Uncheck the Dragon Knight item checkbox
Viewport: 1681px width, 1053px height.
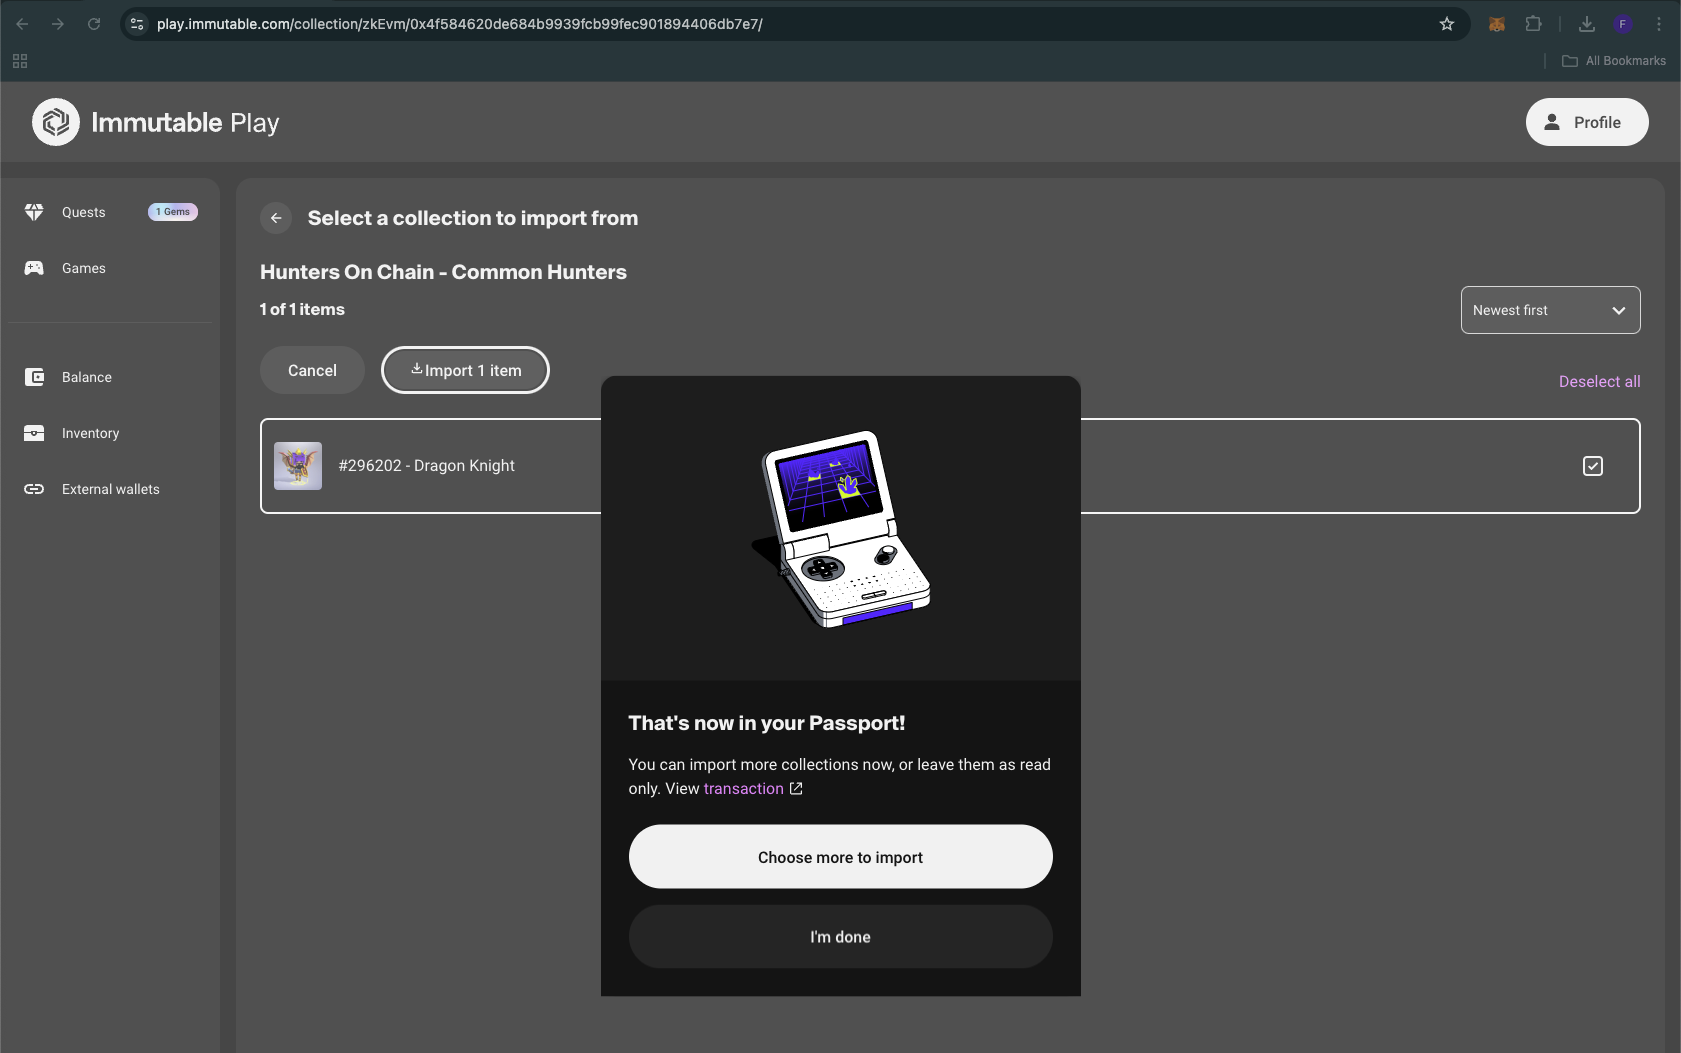click(1593, 466)
